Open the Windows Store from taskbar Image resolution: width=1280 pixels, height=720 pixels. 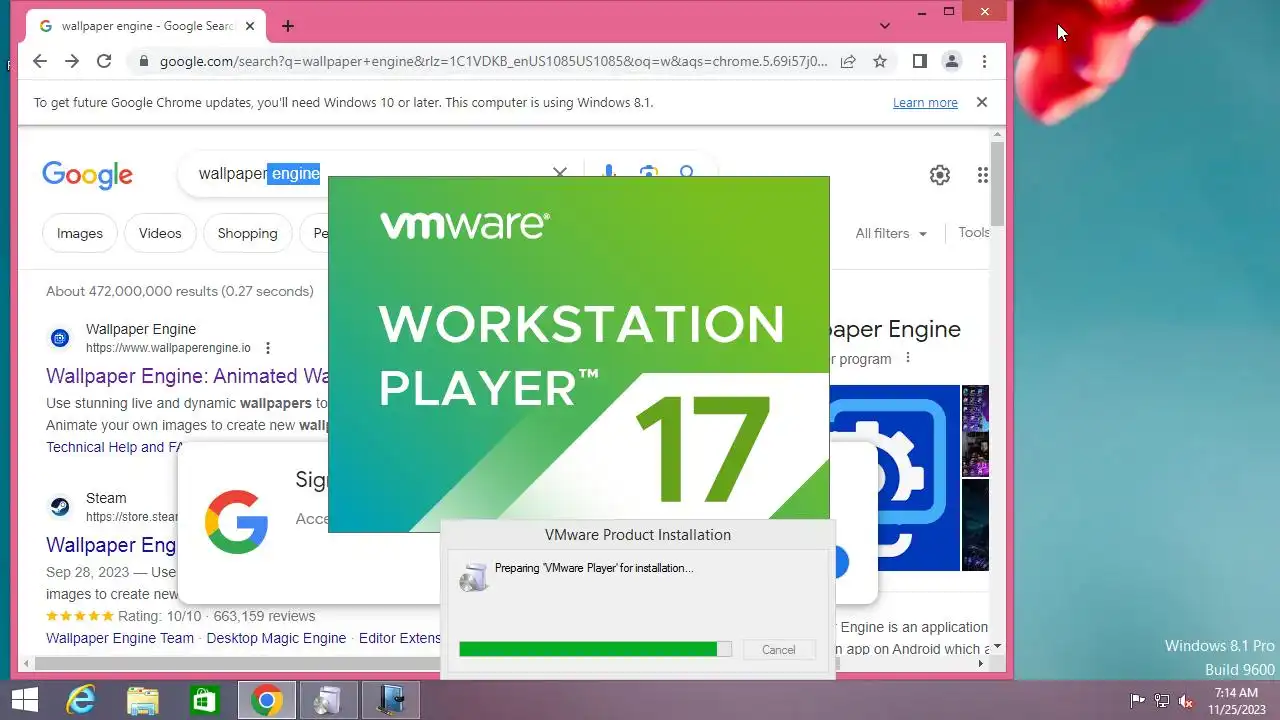pyautogui.click(x=205, y=701)
